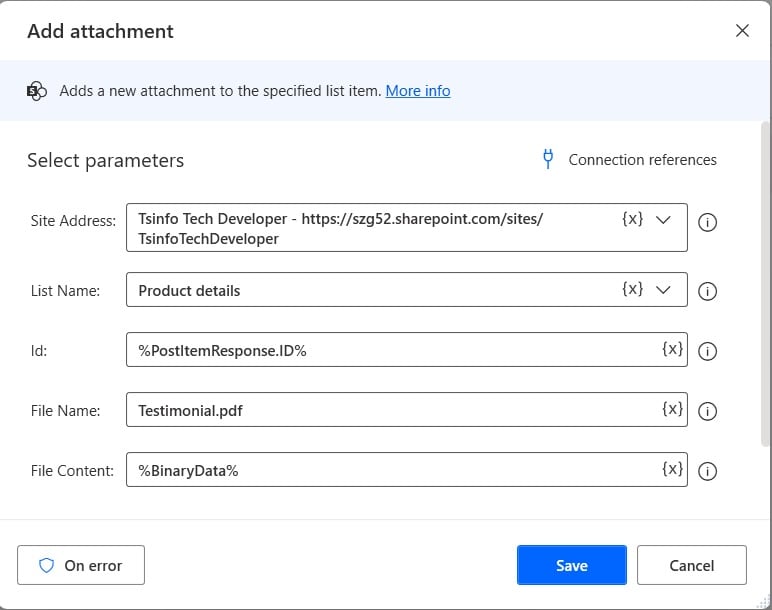Click the Site Address label

73,221
